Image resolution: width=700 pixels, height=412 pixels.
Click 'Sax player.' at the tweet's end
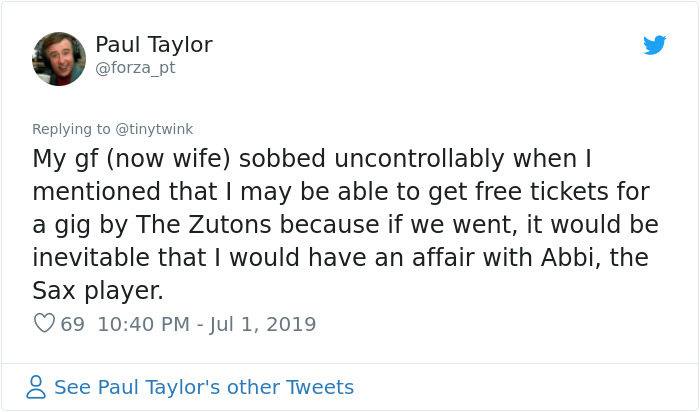(97, 290)
